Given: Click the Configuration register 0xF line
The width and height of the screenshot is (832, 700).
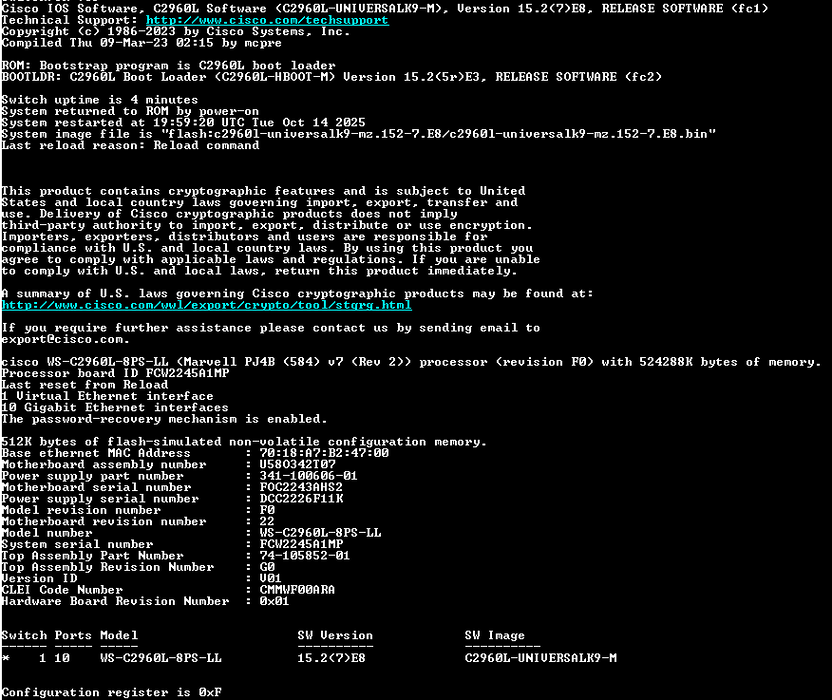Looking at the screenshot, I should click(112, 692).
